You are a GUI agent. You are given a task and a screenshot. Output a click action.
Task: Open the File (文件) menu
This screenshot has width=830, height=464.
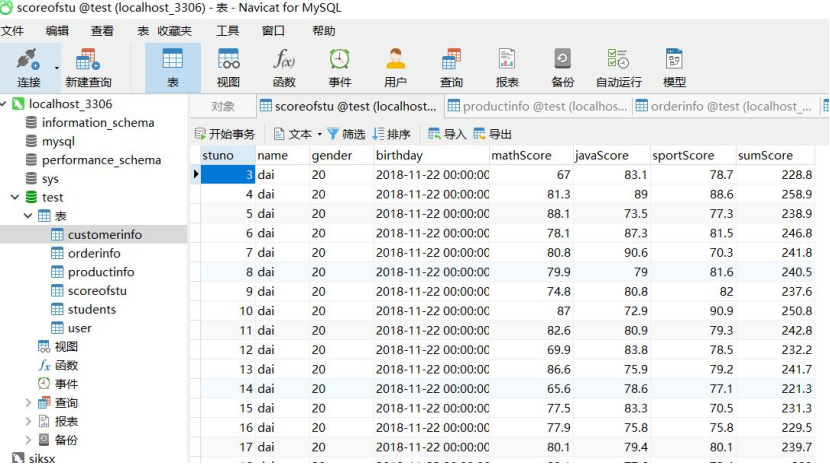click(12, 31)
